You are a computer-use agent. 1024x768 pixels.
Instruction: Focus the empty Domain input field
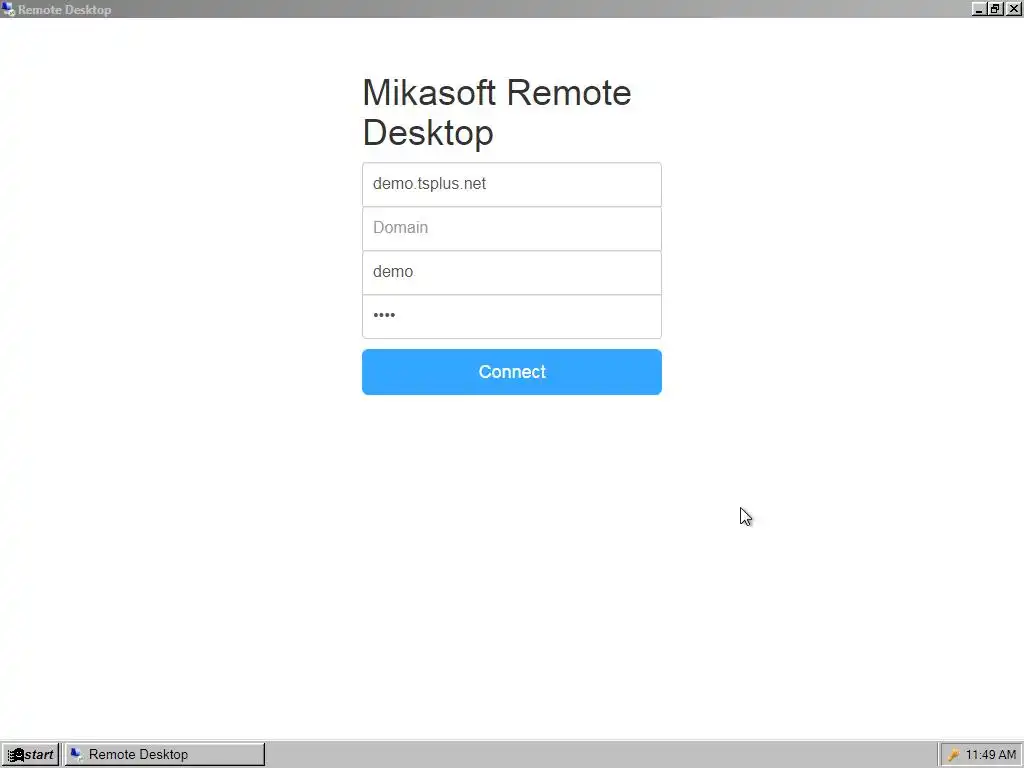click(511, 229)
